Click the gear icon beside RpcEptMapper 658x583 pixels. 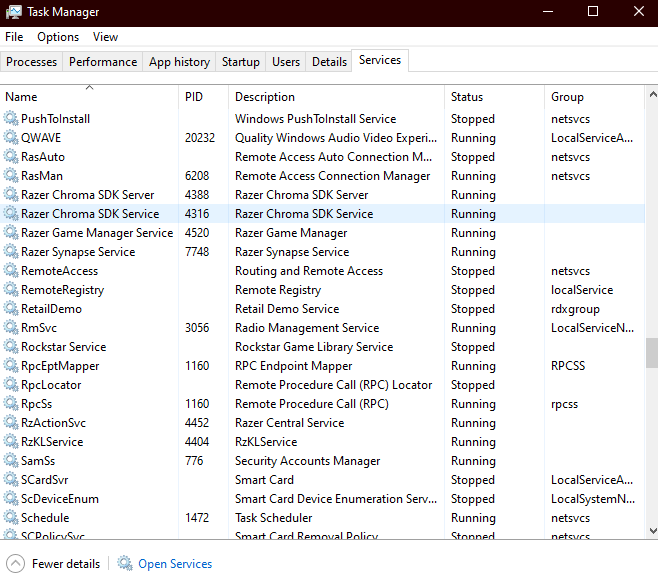click(x=11, y=366)
